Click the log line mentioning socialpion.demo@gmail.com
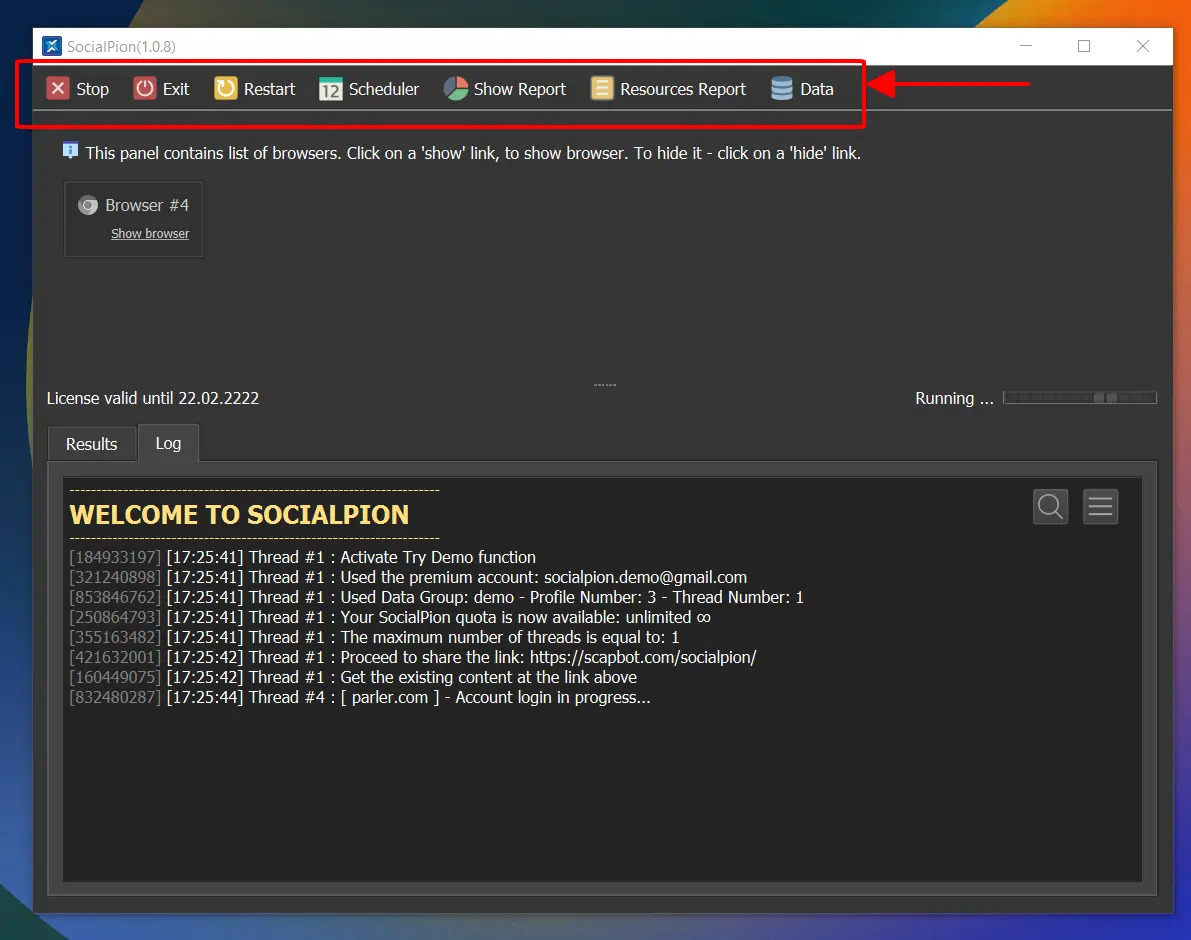Screen dimensions: 1191x940 click(x=408, y=577)
